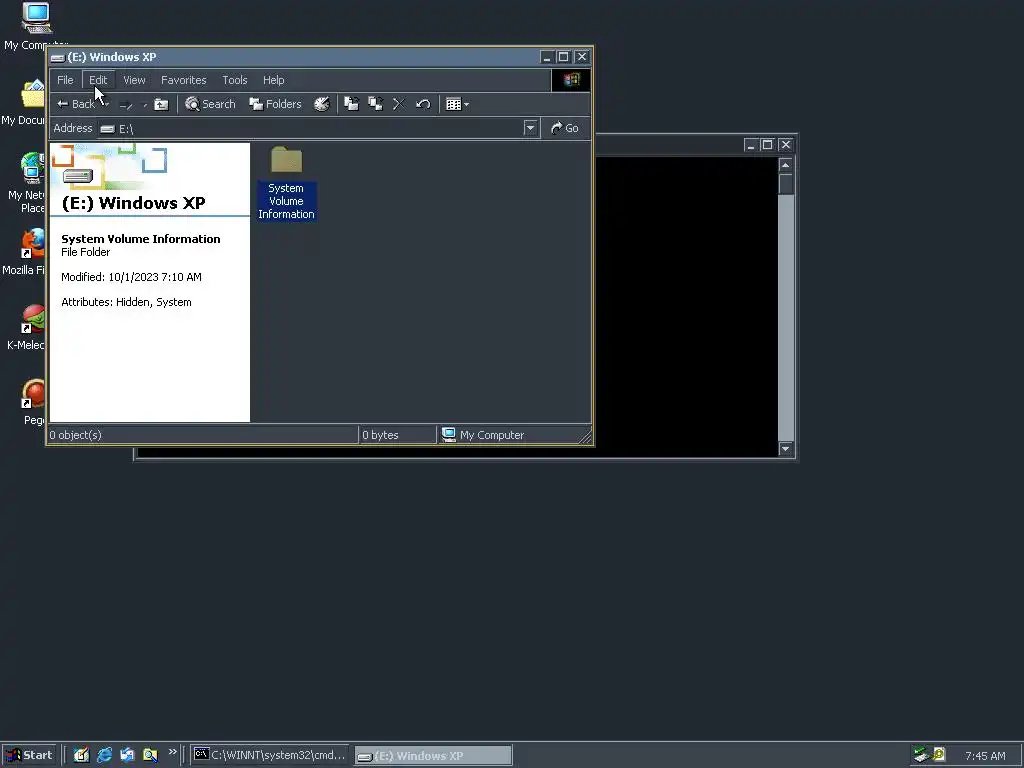Viewport: 1024px width, 768px height.
Task: Click the Delete X toolbar icon
Action: point(399,104)
